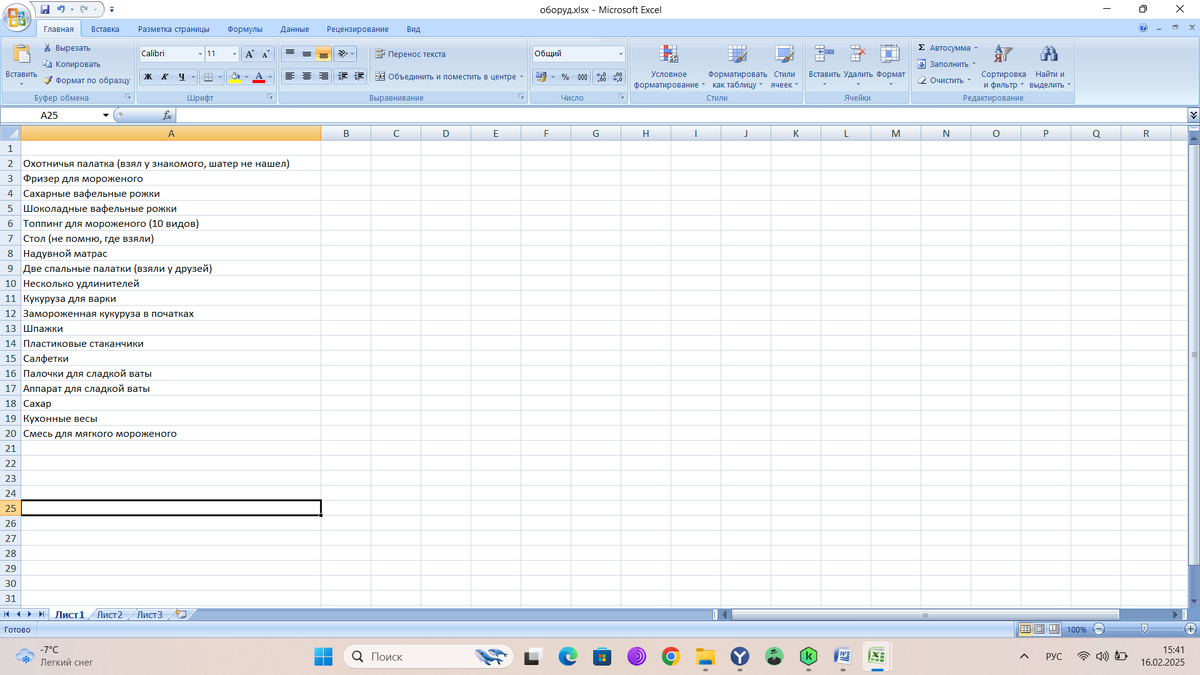Switch to sheet Лист3
Screen dimensions: 1200x675
click(x=149, y=614)
